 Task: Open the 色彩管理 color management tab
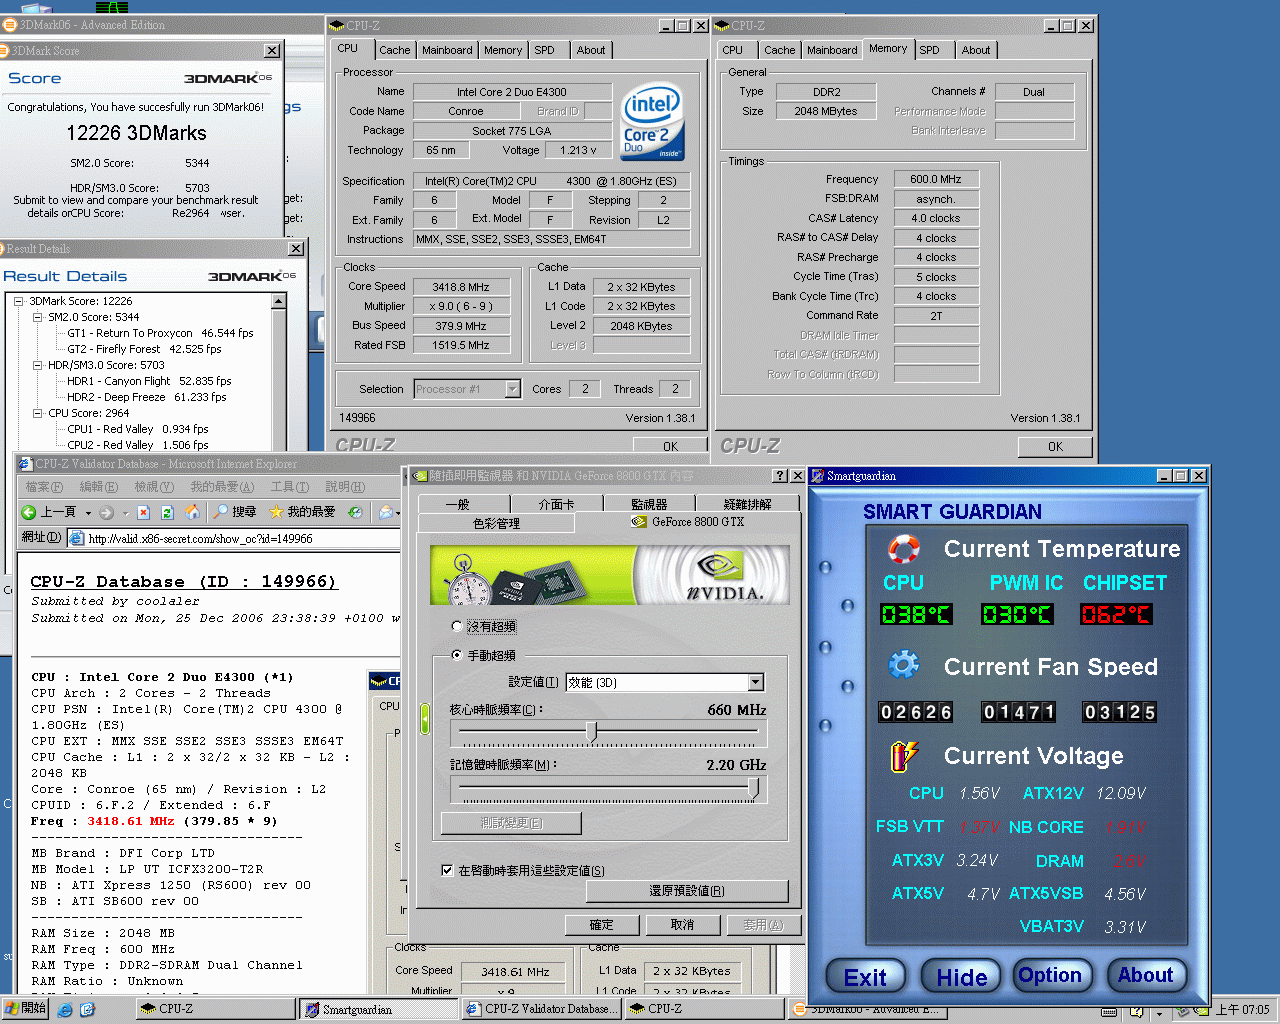pos(496,523)
